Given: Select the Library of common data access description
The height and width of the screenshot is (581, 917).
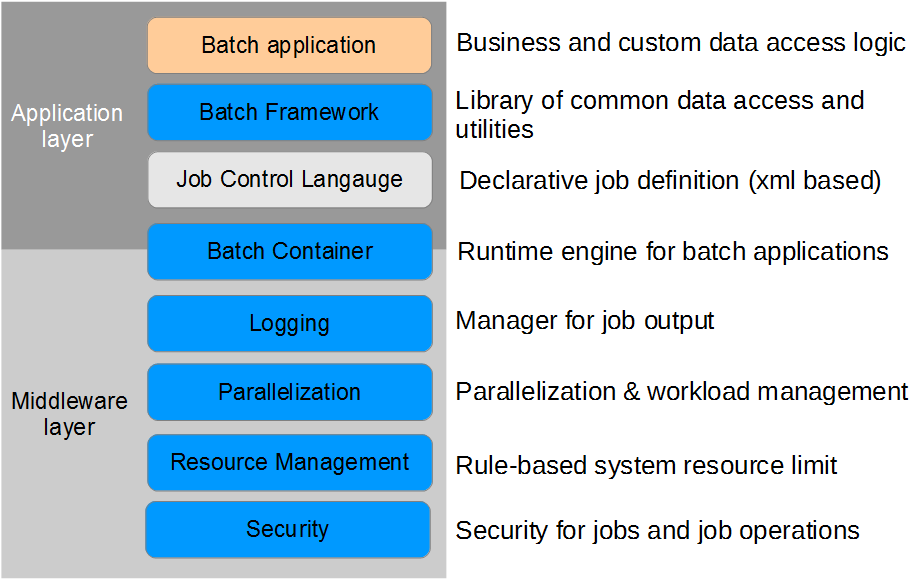Looking at the screenshot, I should pos(660,115).
